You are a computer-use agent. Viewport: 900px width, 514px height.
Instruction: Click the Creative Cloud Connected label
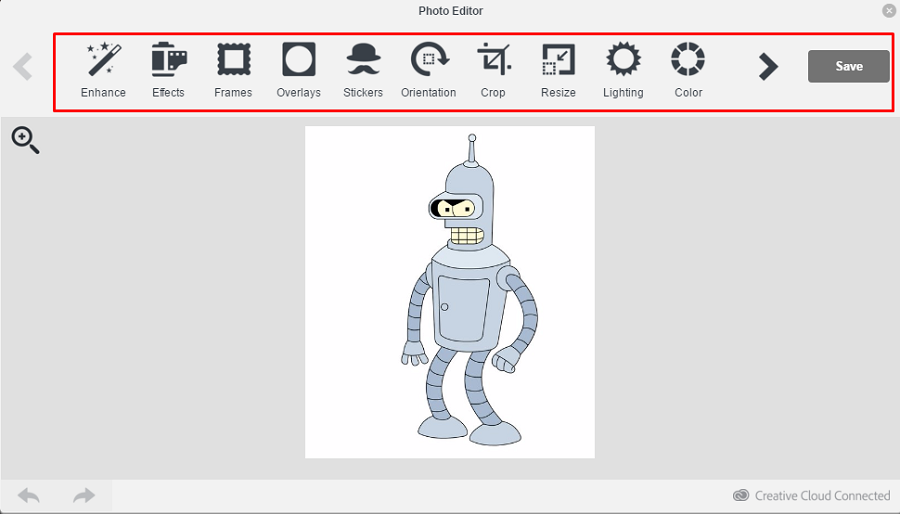click(812, 496)
